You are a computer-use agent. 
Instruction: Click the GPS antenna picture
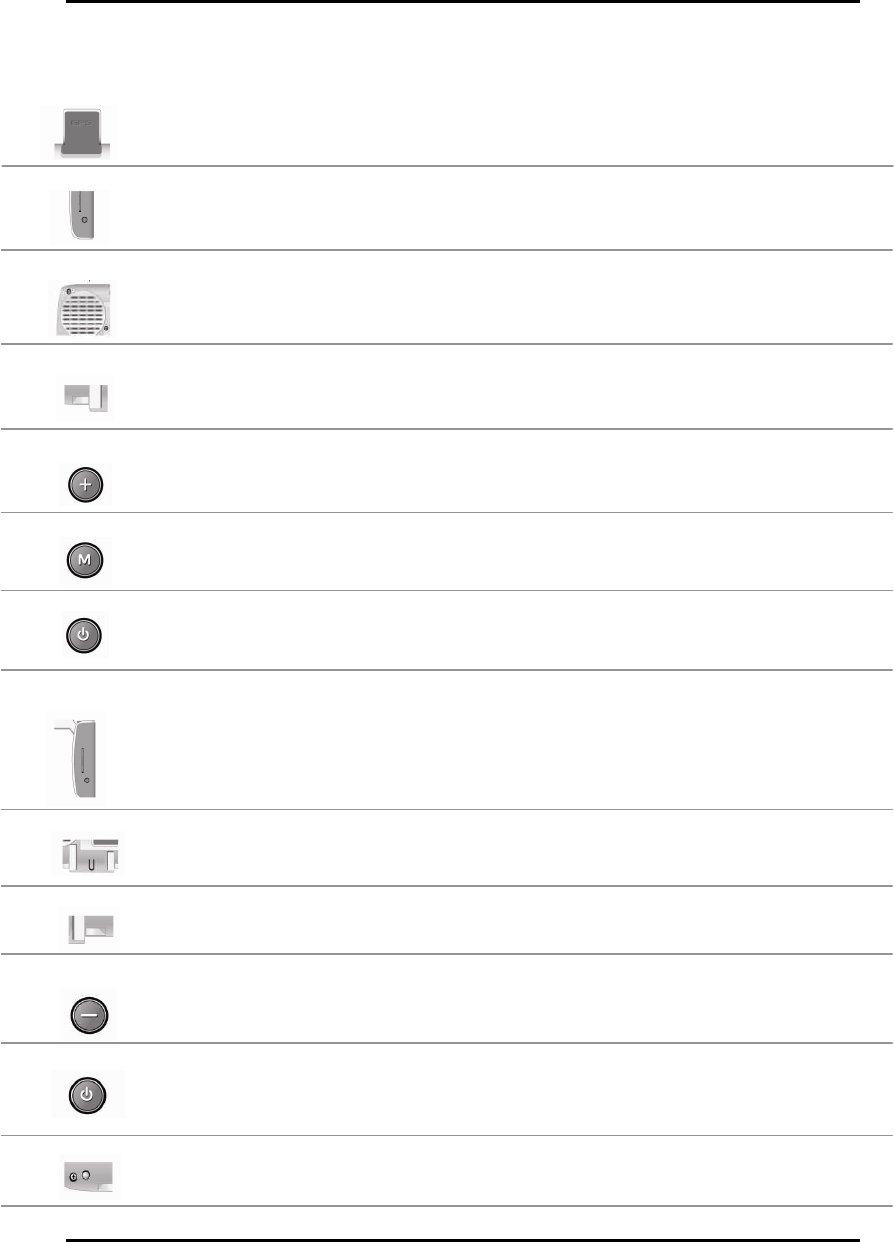[84, 133]
